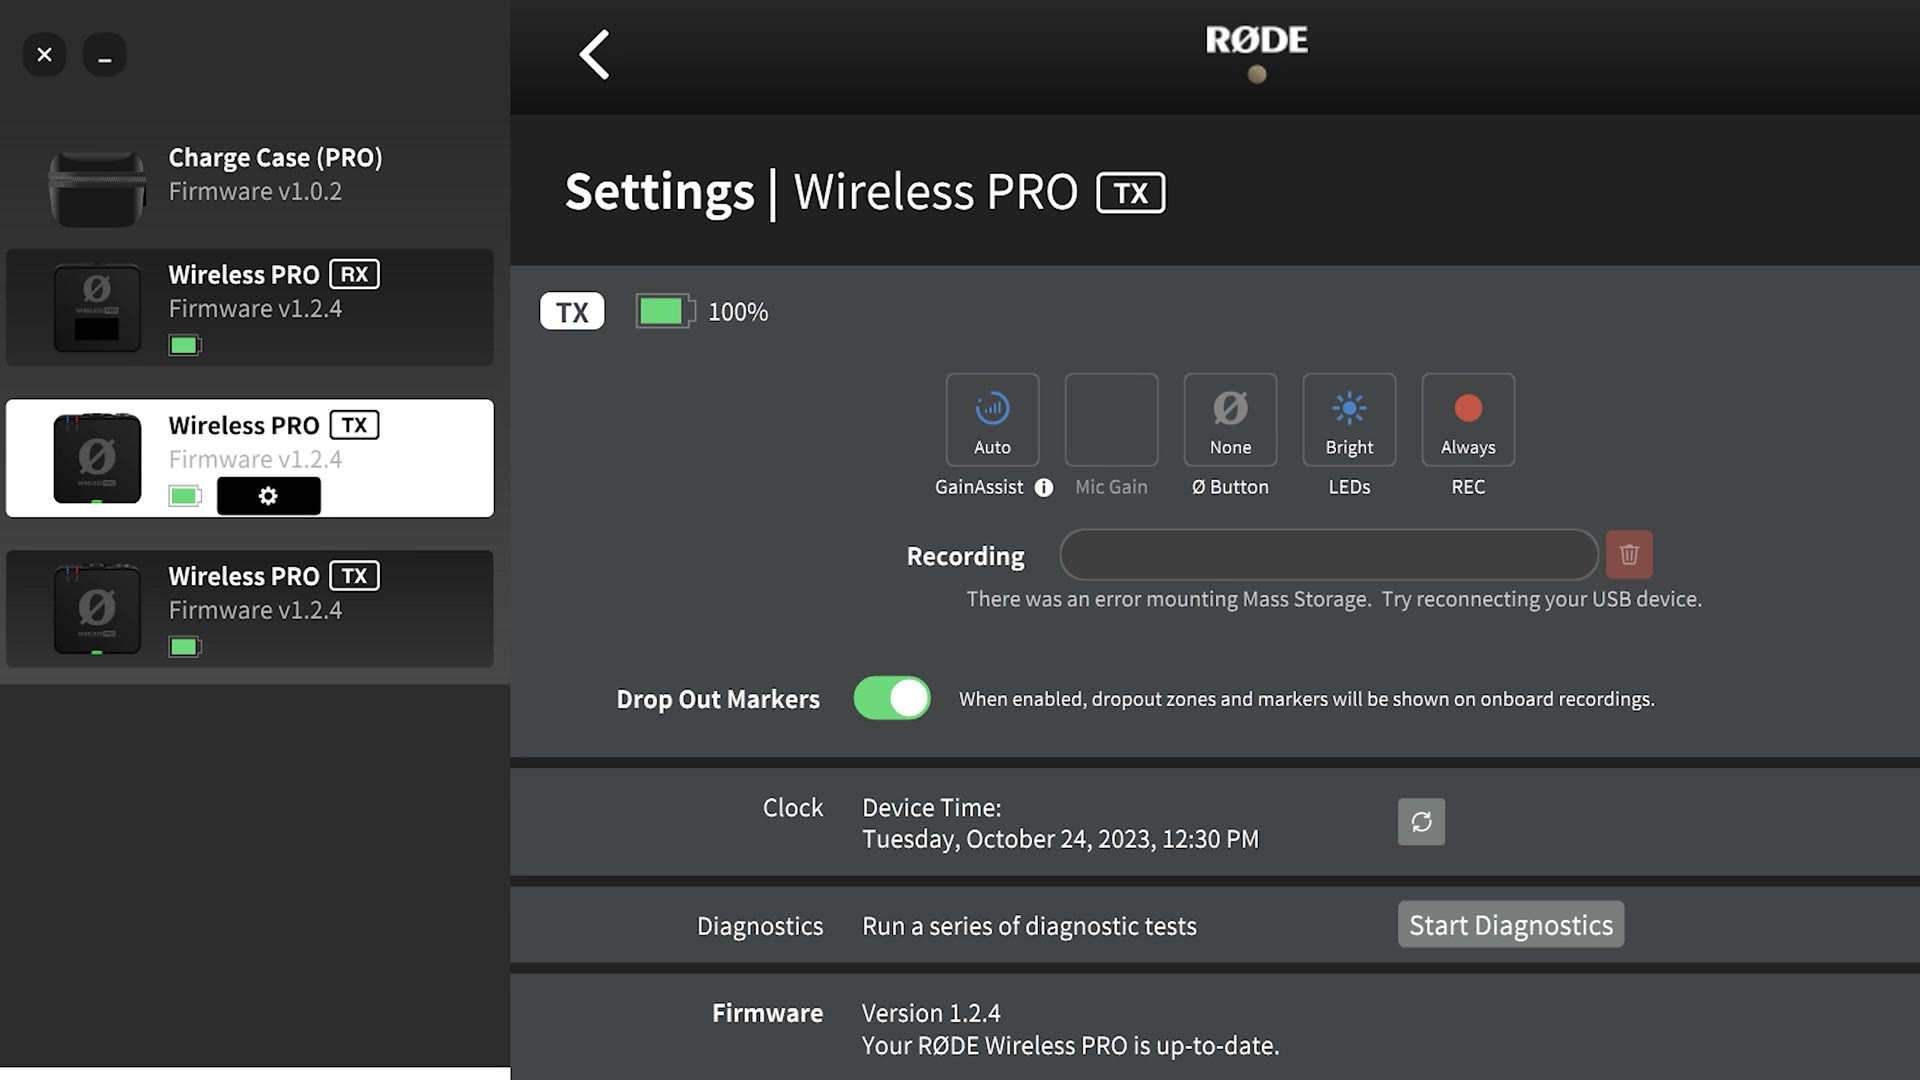Change the LEDs Bright setting
Image resolution: width=1920 pixels, height=1080 pixels.
coord(1349,419)
